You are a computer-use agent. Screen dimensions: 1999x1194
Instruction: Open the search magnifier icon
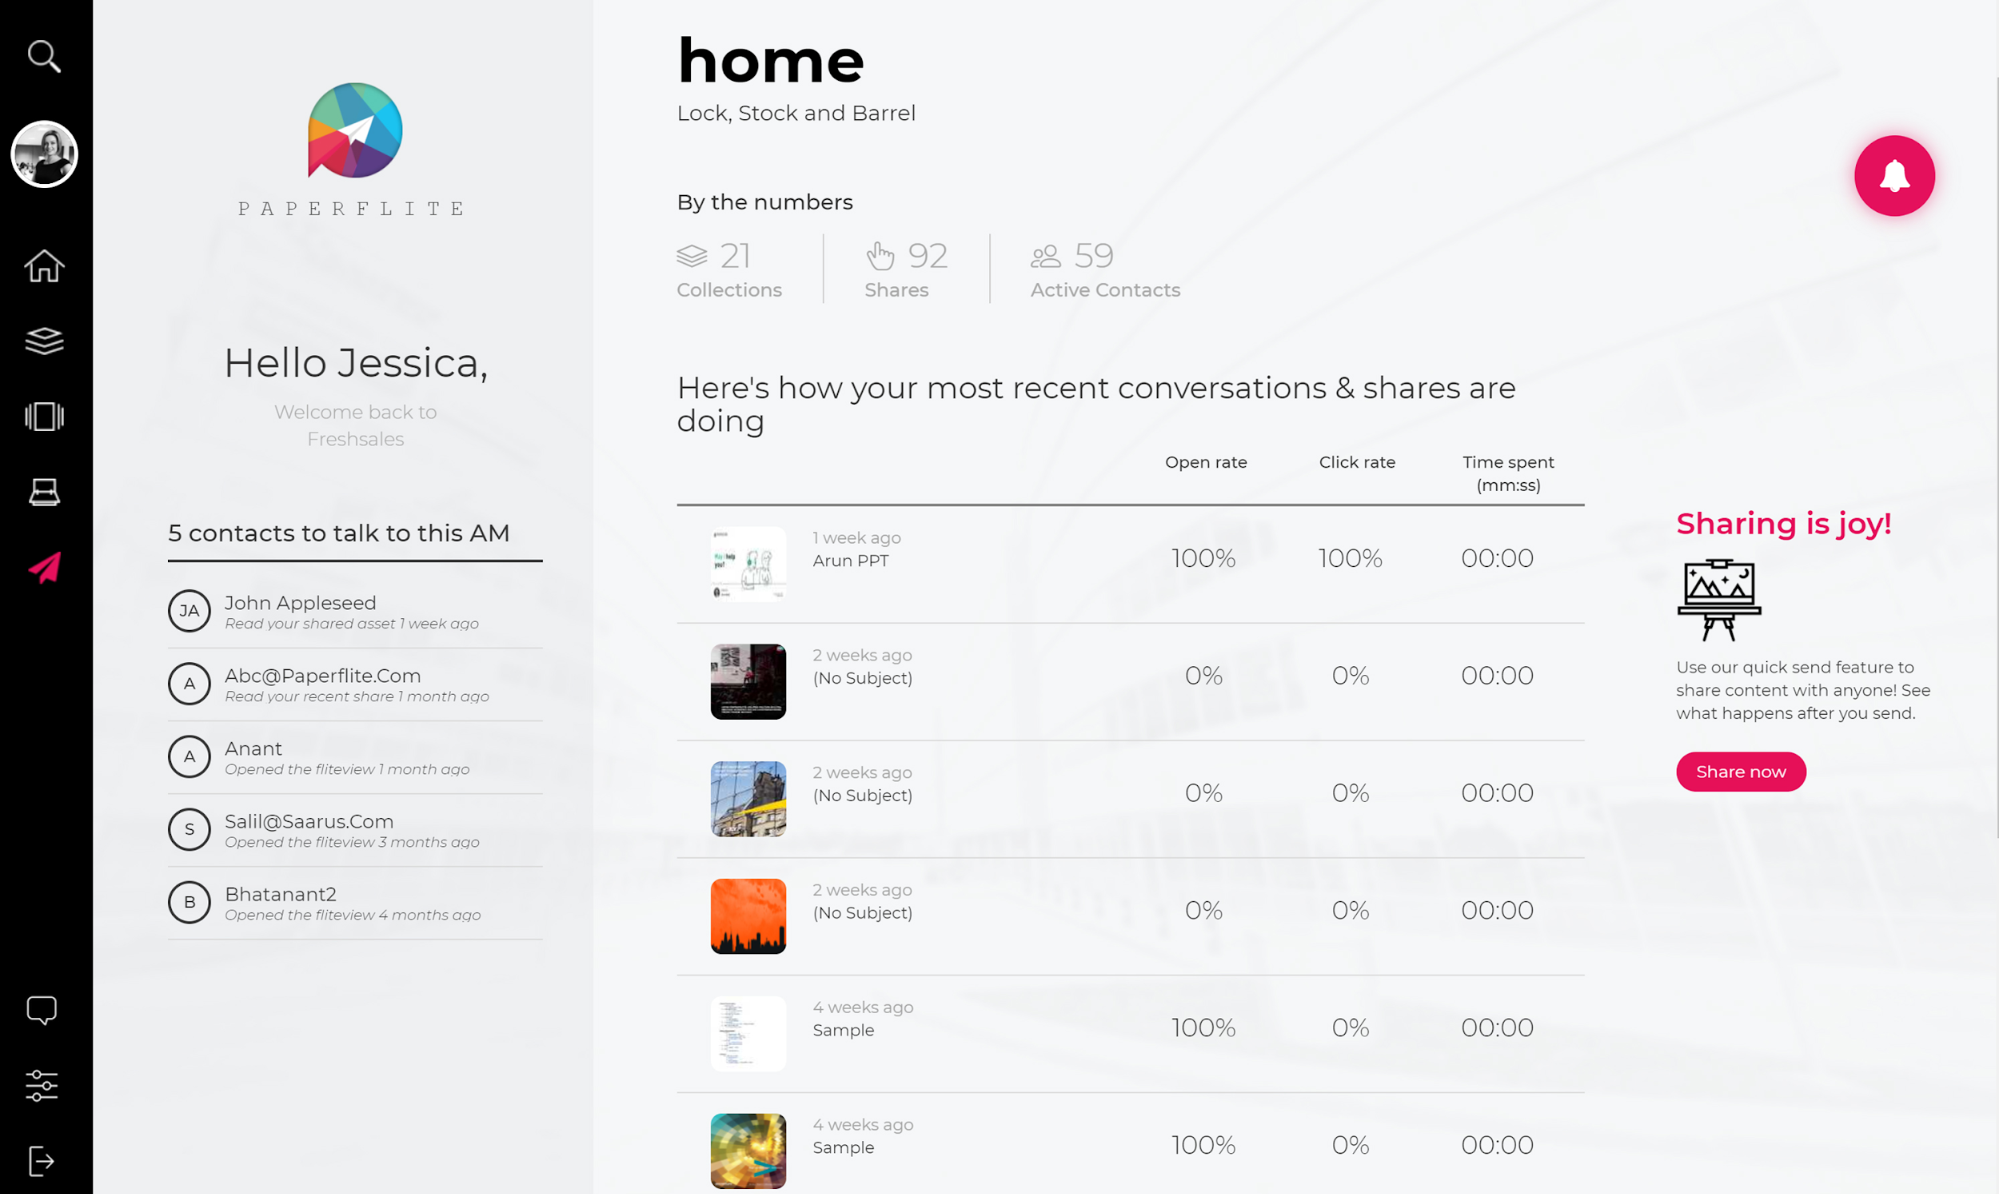point(44,56)
